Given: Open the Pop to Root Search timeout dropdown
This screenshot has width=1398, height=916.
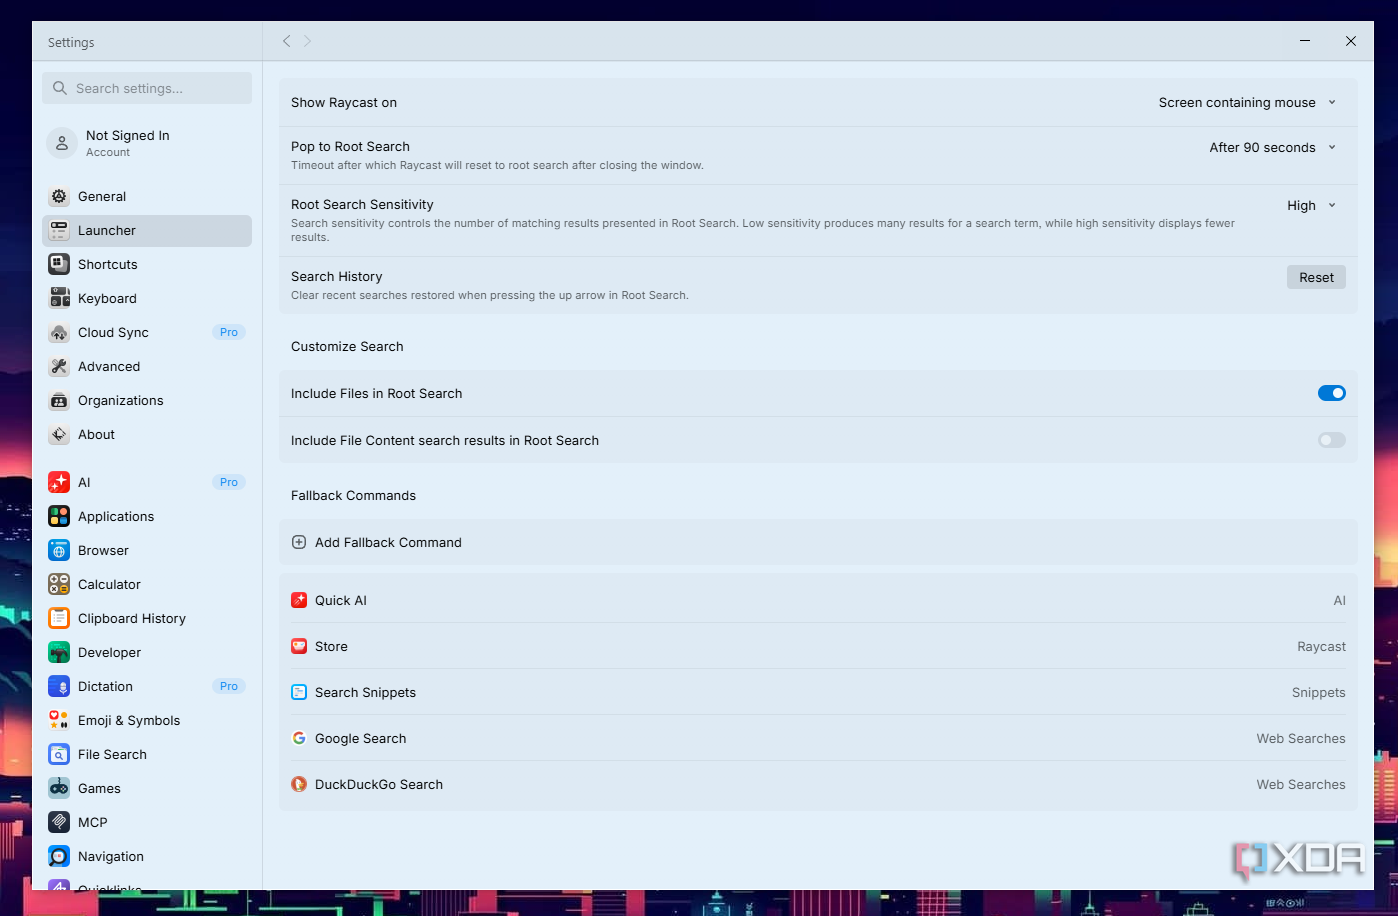Looking at the screenshot, I should coord(1272,148).
